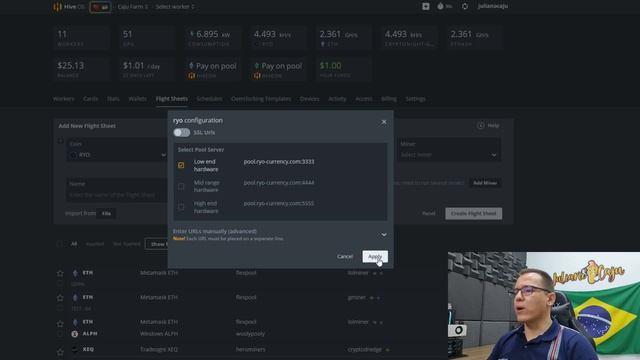Click the XEQ coin icon
The width and height of the screenshot is (640, 360).
click(x=75, y=349)
